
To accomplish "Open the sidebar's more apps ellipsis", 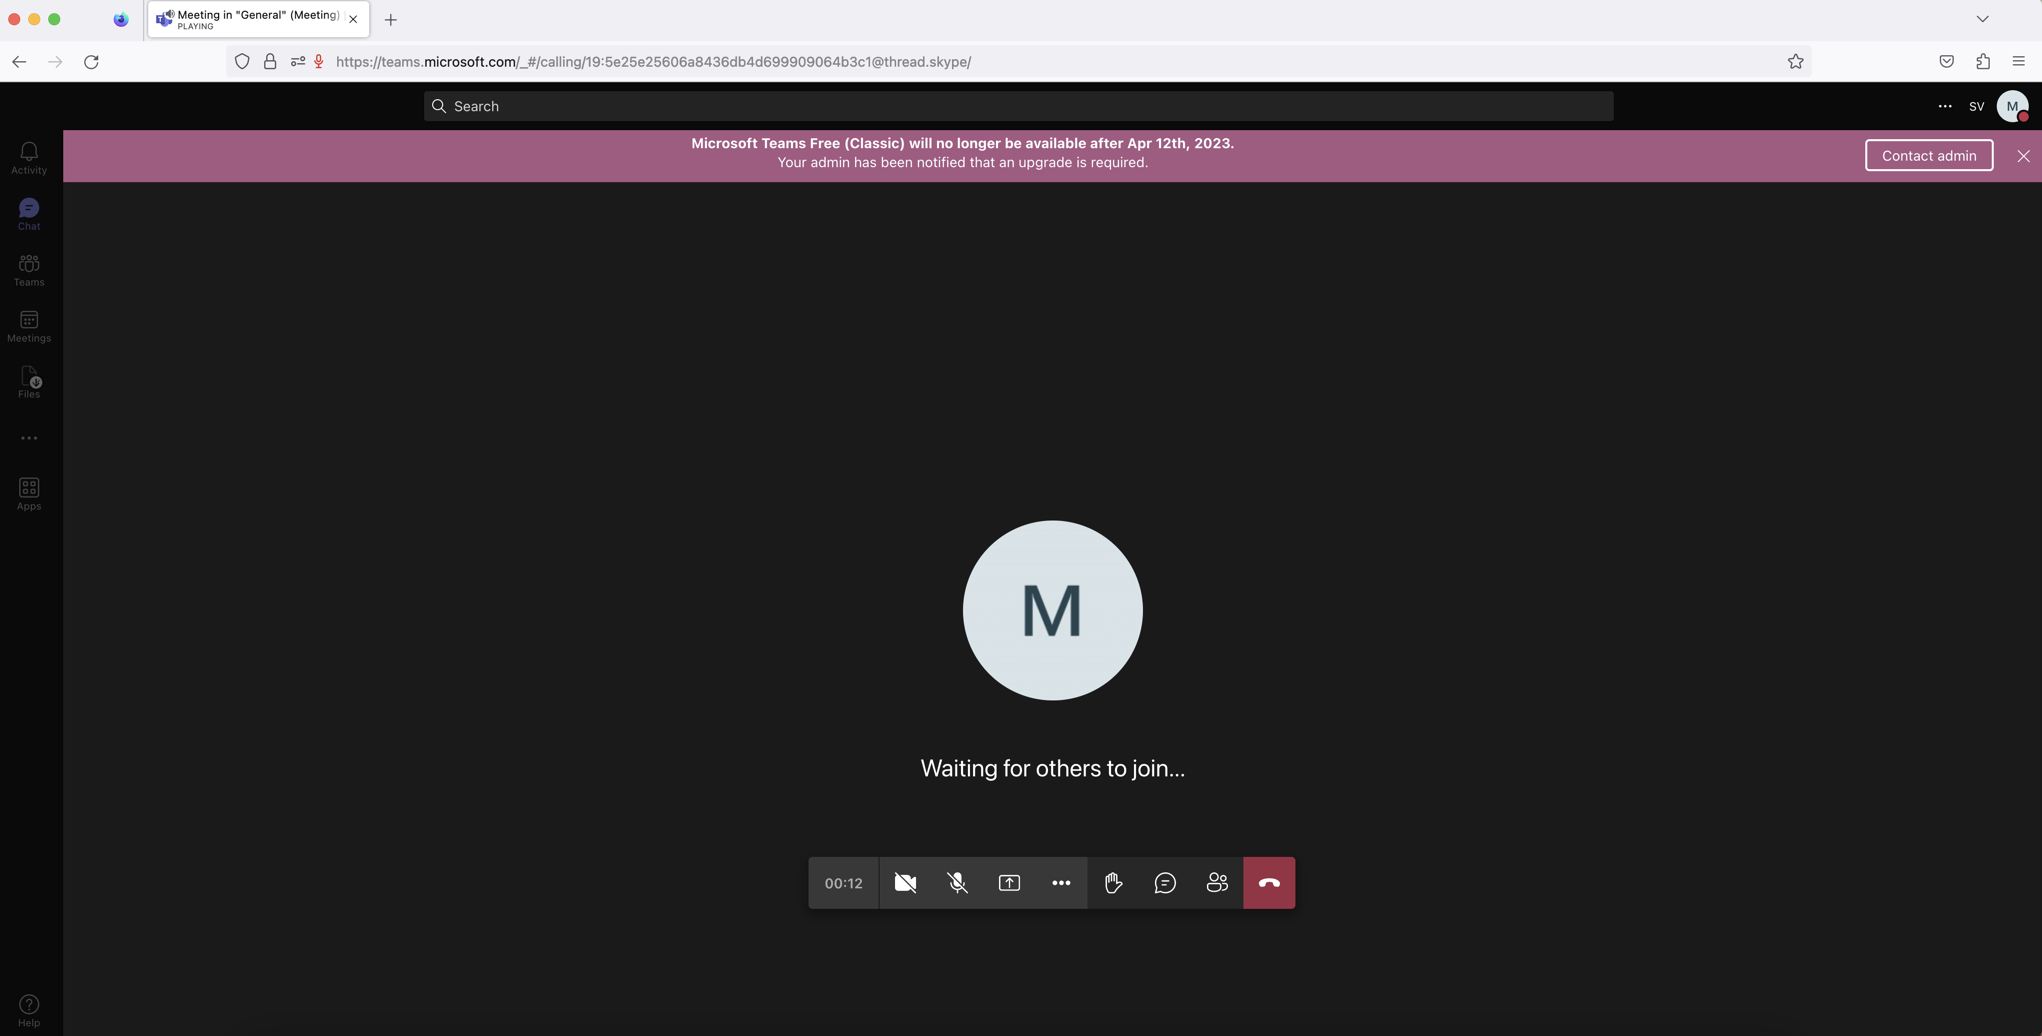I will (28, 437).
